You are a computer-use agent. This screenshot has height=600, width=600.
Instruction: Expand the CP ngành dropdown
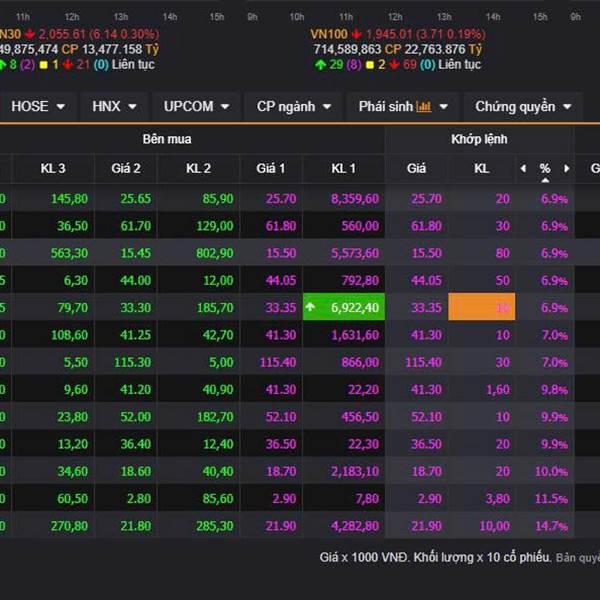[294, 106]
